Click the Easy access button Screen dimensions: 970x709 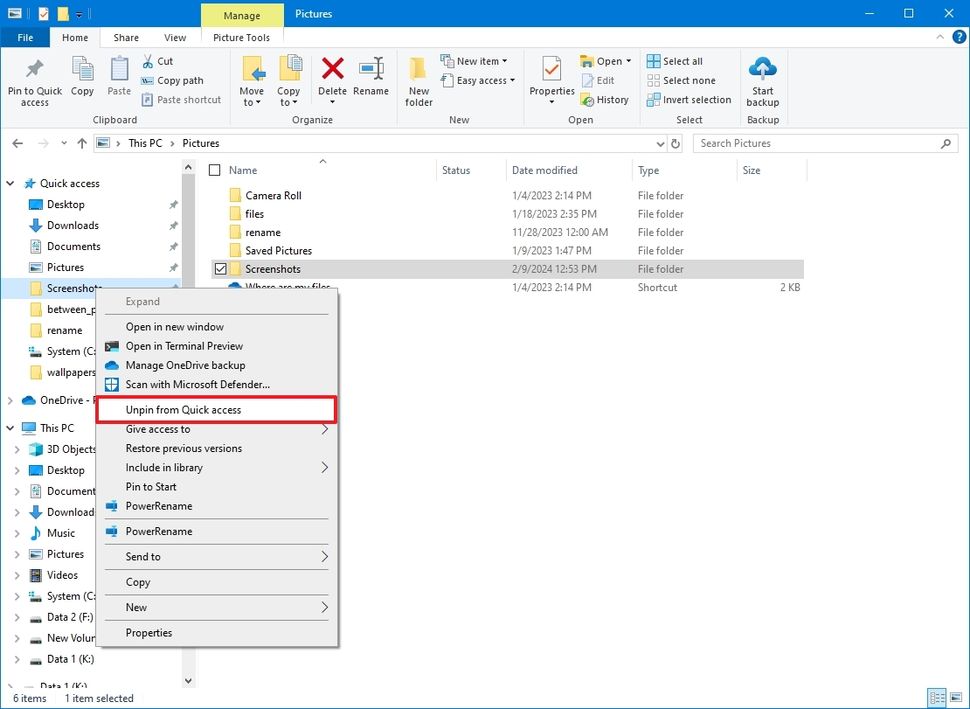478,80
